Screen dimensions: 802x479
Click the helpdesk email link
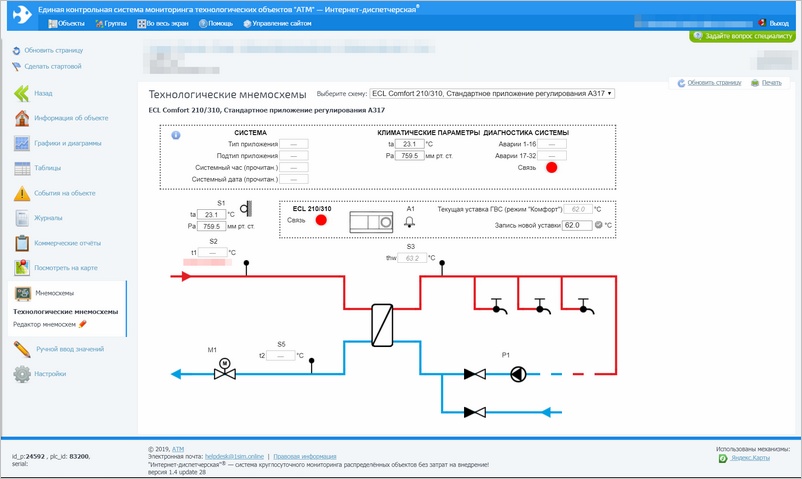pyautogui.click(x=234, y=456)
